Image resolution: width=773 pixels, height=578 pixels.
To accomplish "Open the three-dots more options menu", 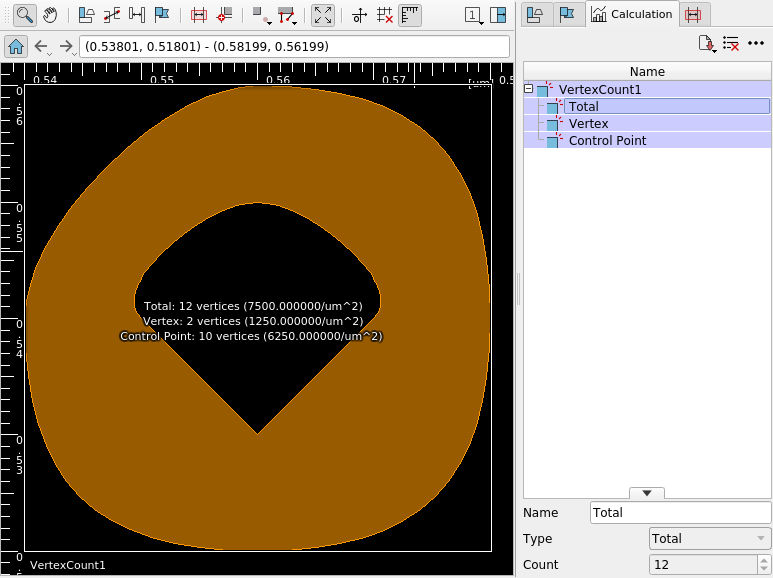I will click(x=756, y=43).
